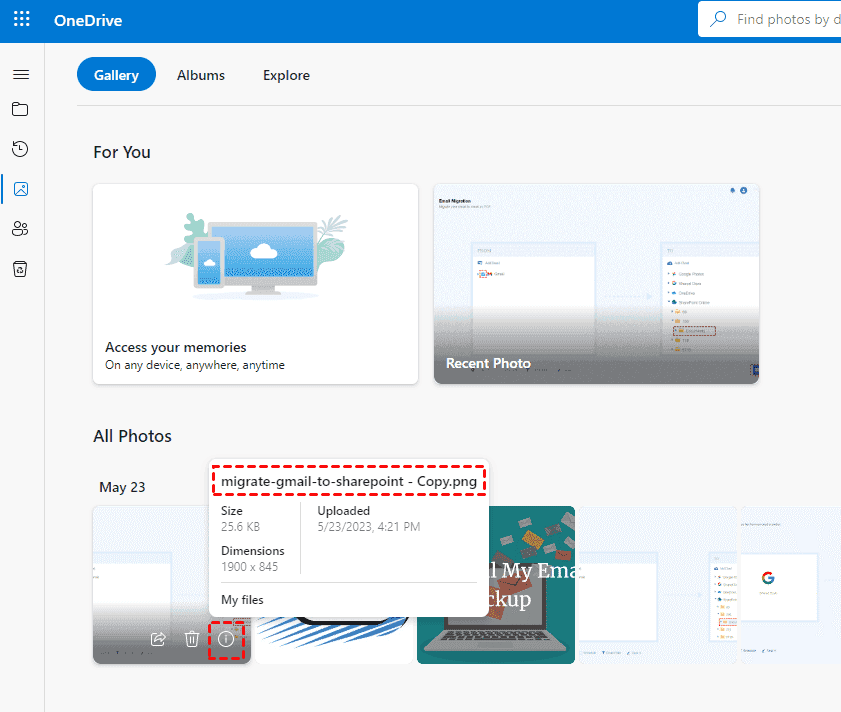This screenshot has width=841, height=712.
Task: Open the Google logo screenshot thumbnail
Action: [791, 585]
